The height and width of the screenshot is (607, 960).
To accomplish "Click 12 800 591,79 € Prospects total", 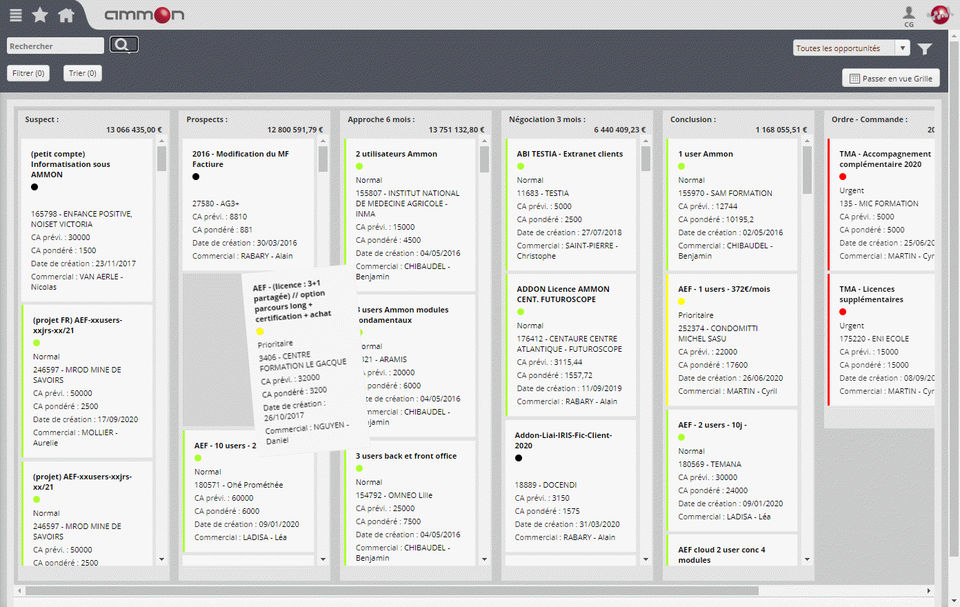I will click(295, 130).
